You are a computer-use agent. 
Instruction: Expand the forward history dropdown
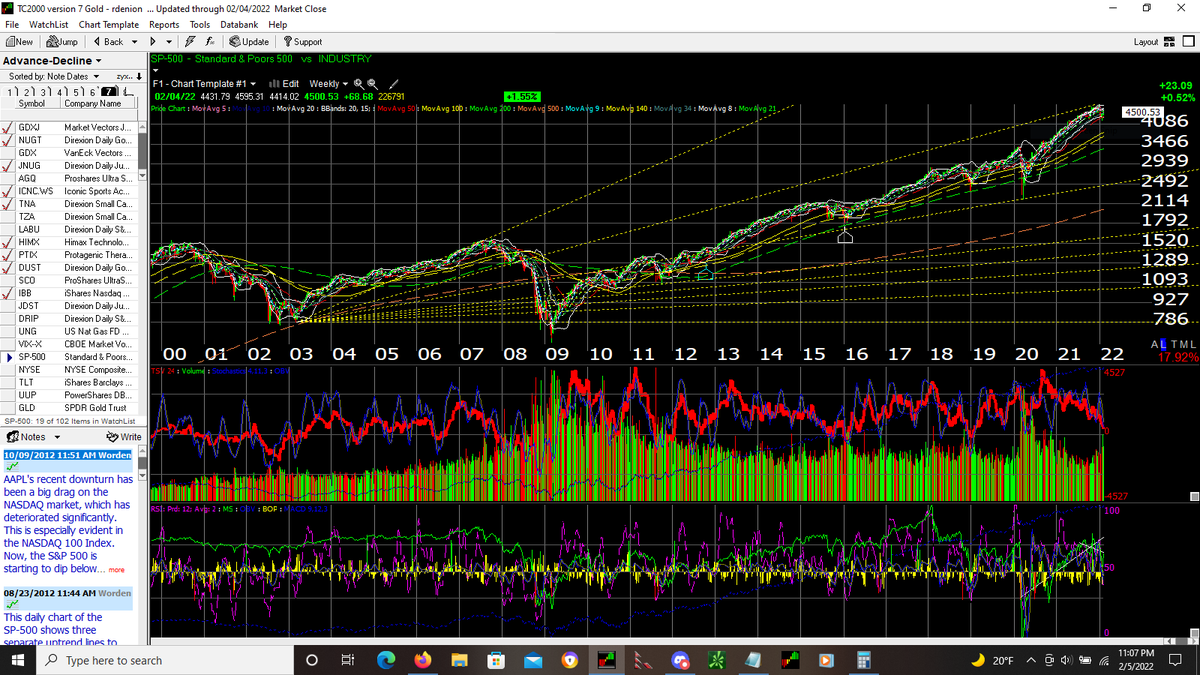169,42
